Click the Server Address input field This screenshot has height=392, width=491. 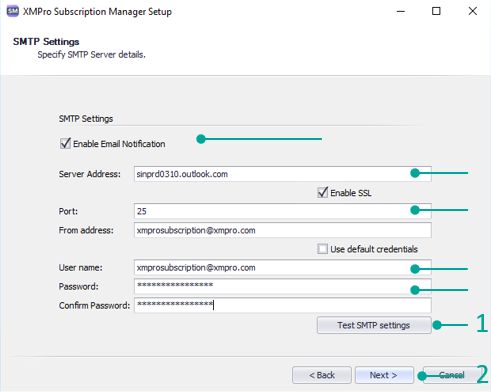[283, 174]
